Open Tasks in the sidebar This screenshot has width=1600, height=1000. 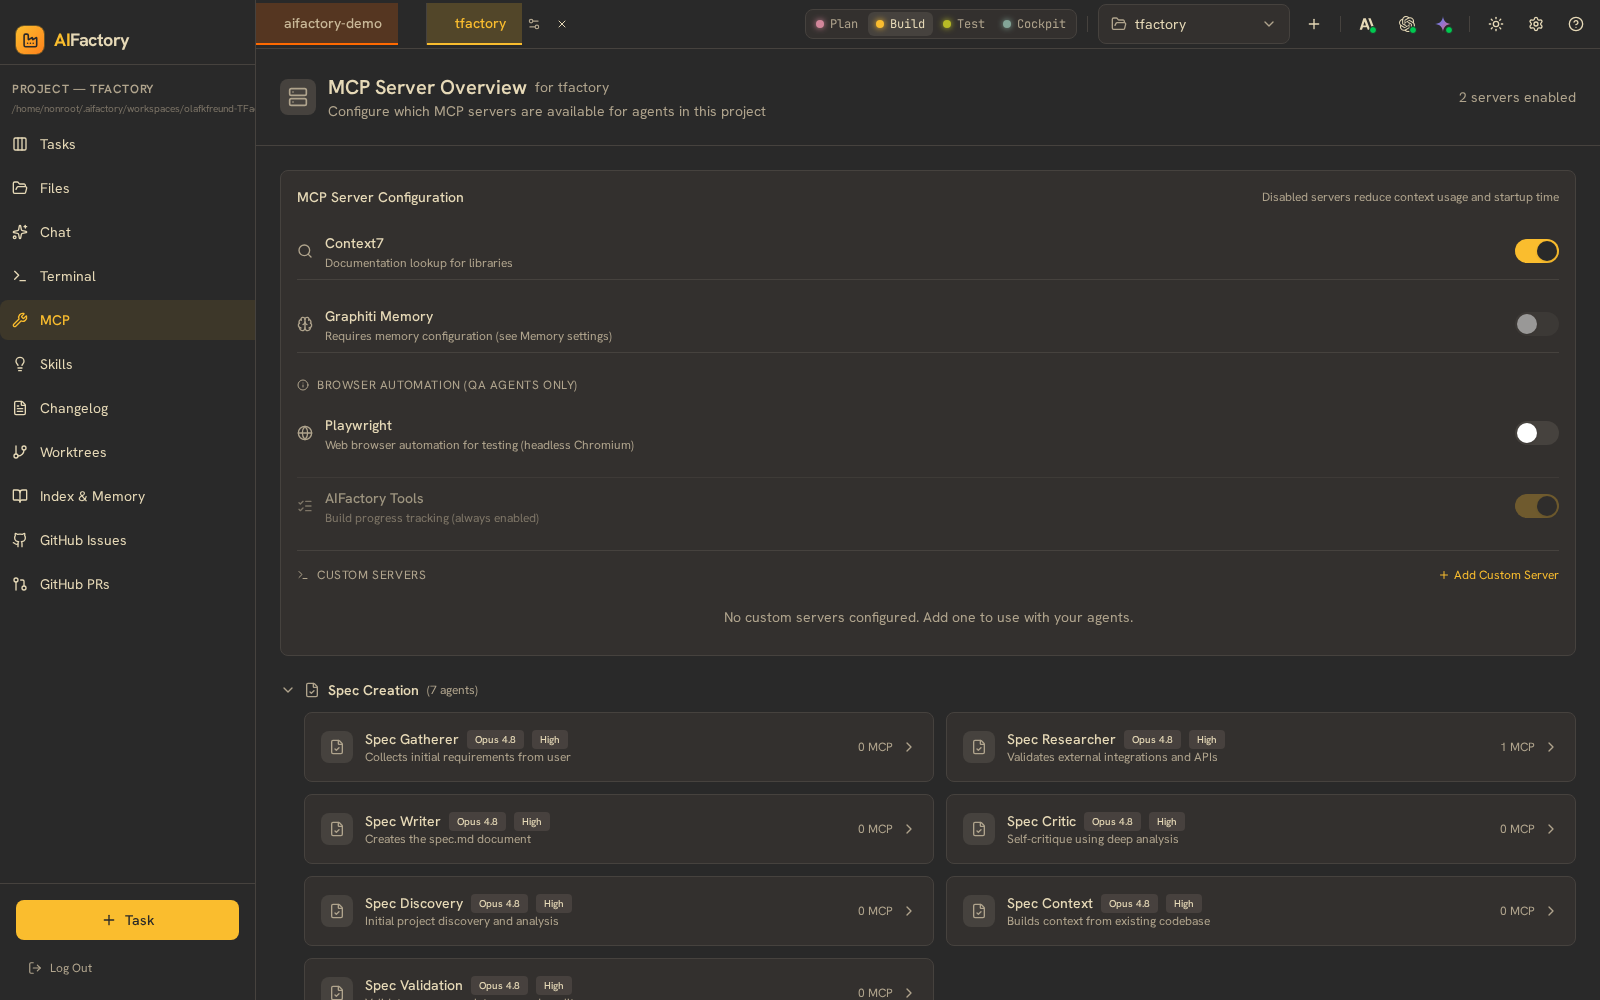point(128,144)
